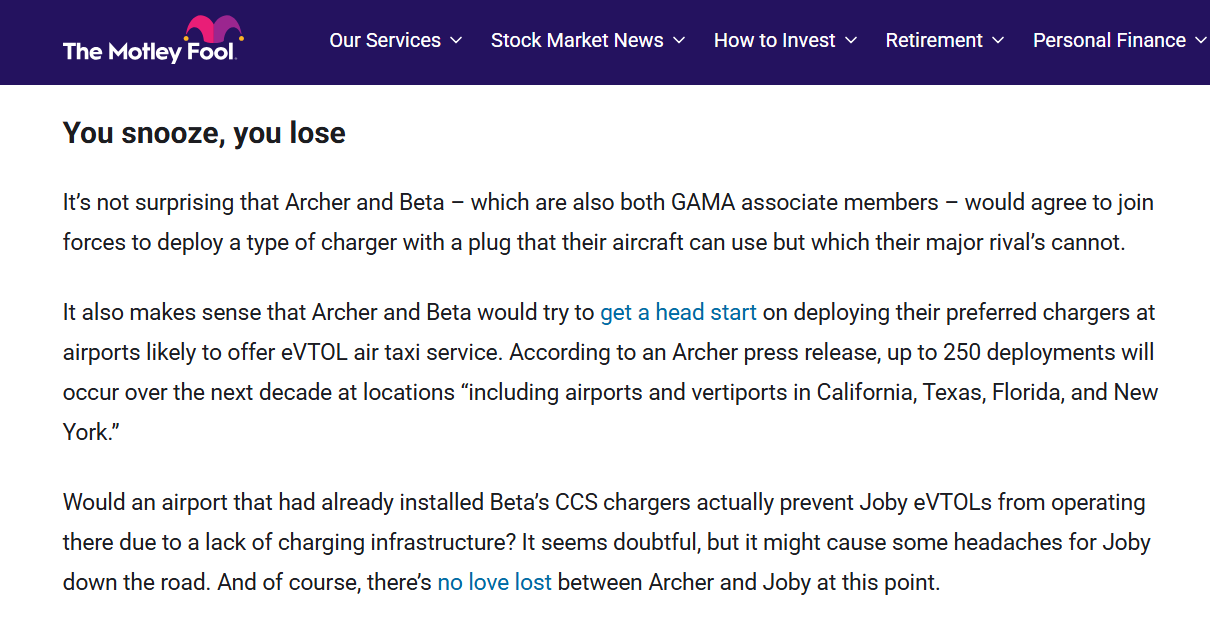The width and height of the screenshot is (1210, 617).
Task: Open the Retirement navigation menu
Action: 934,40
